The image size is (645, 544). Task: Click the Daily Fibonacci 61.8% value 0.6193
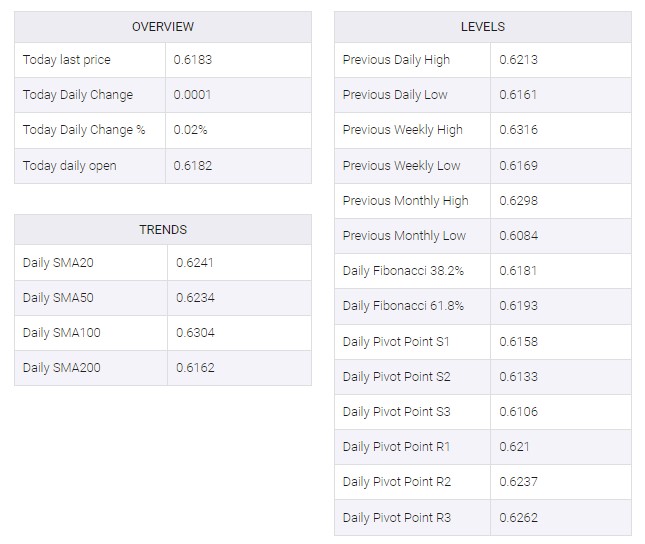click(x=518, y=306)
